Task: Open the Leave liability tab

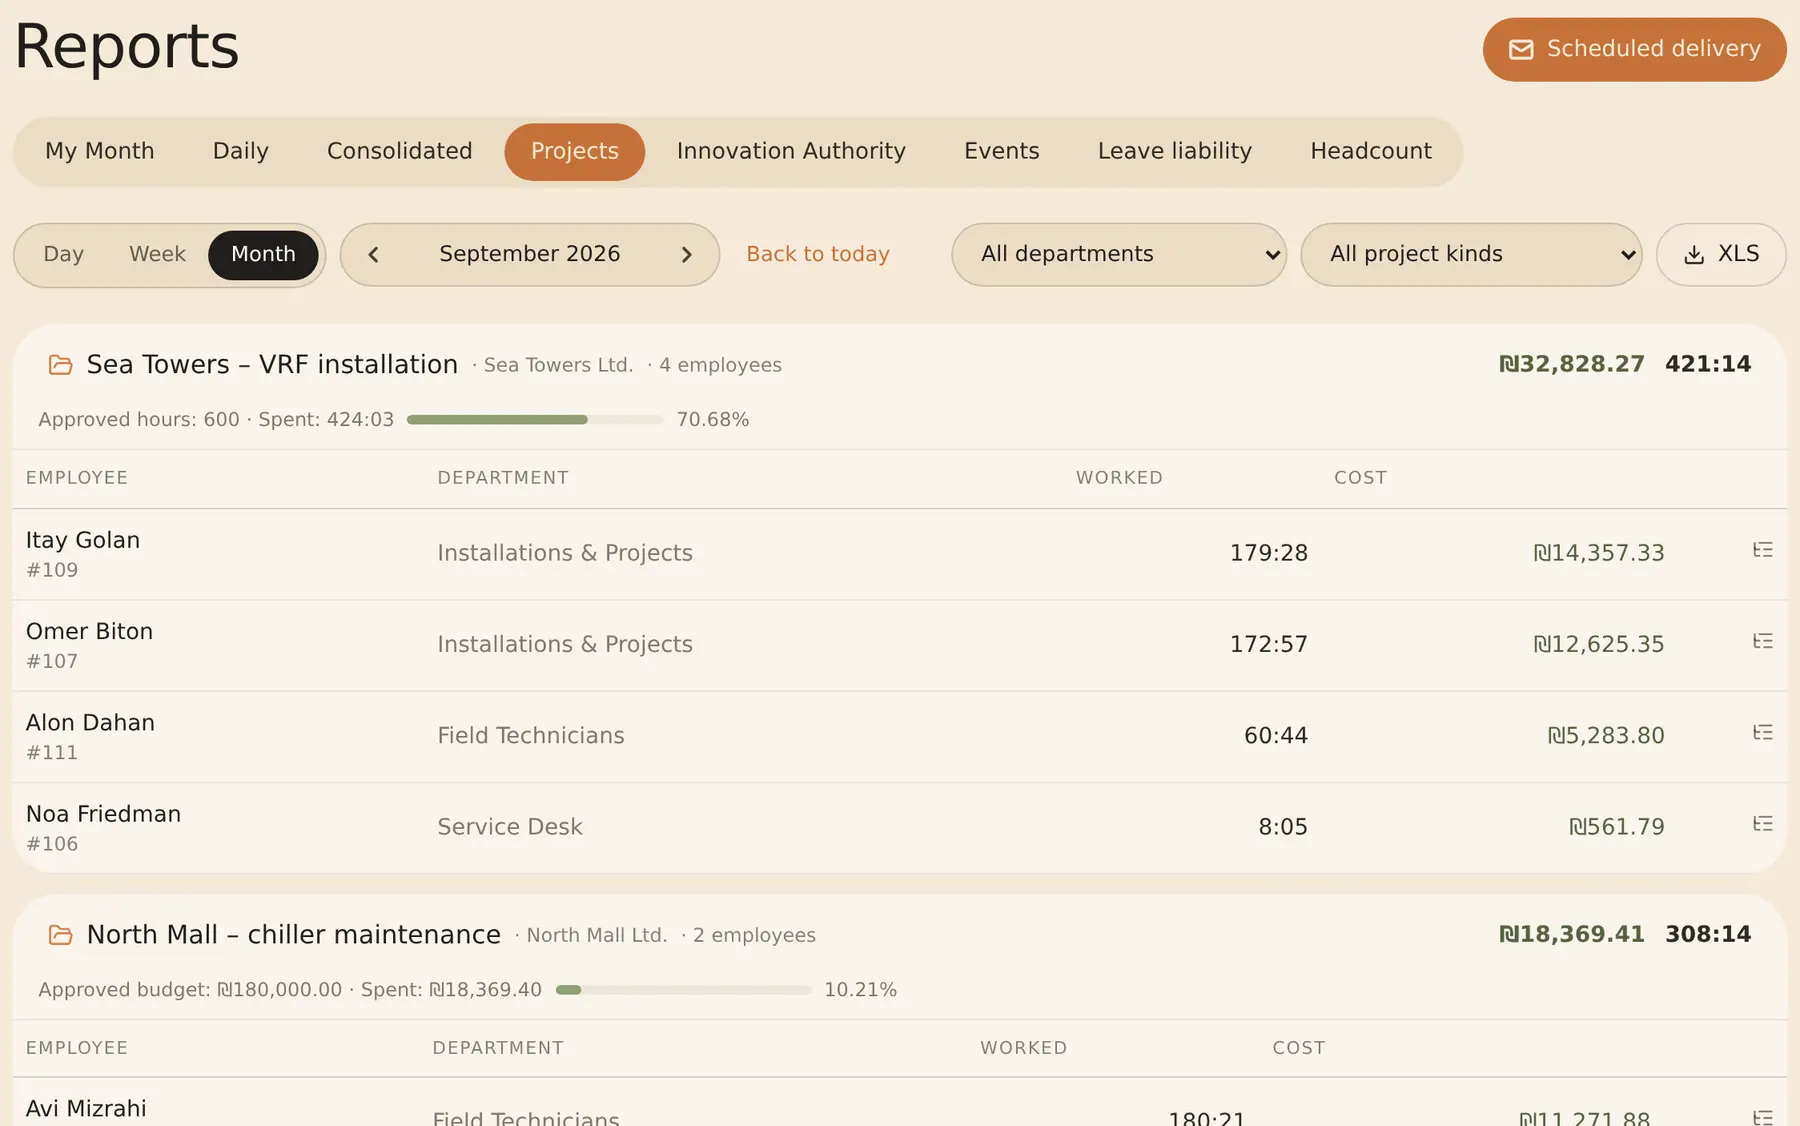Action: [1174, 151]
